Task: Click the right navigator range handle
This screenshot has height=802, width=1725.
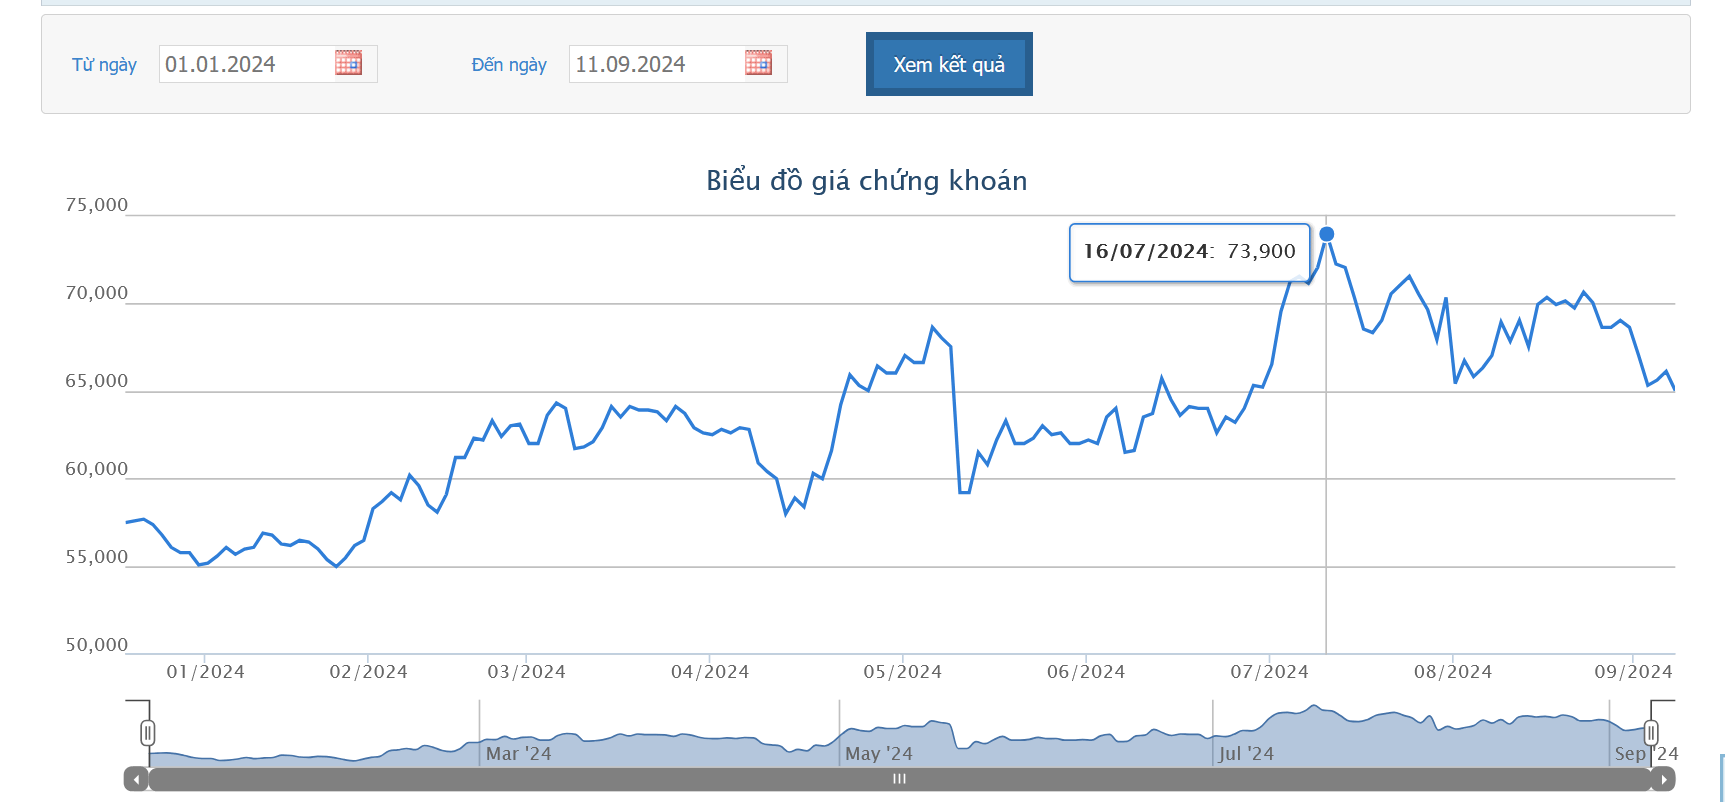Action: click(1651, 733)
